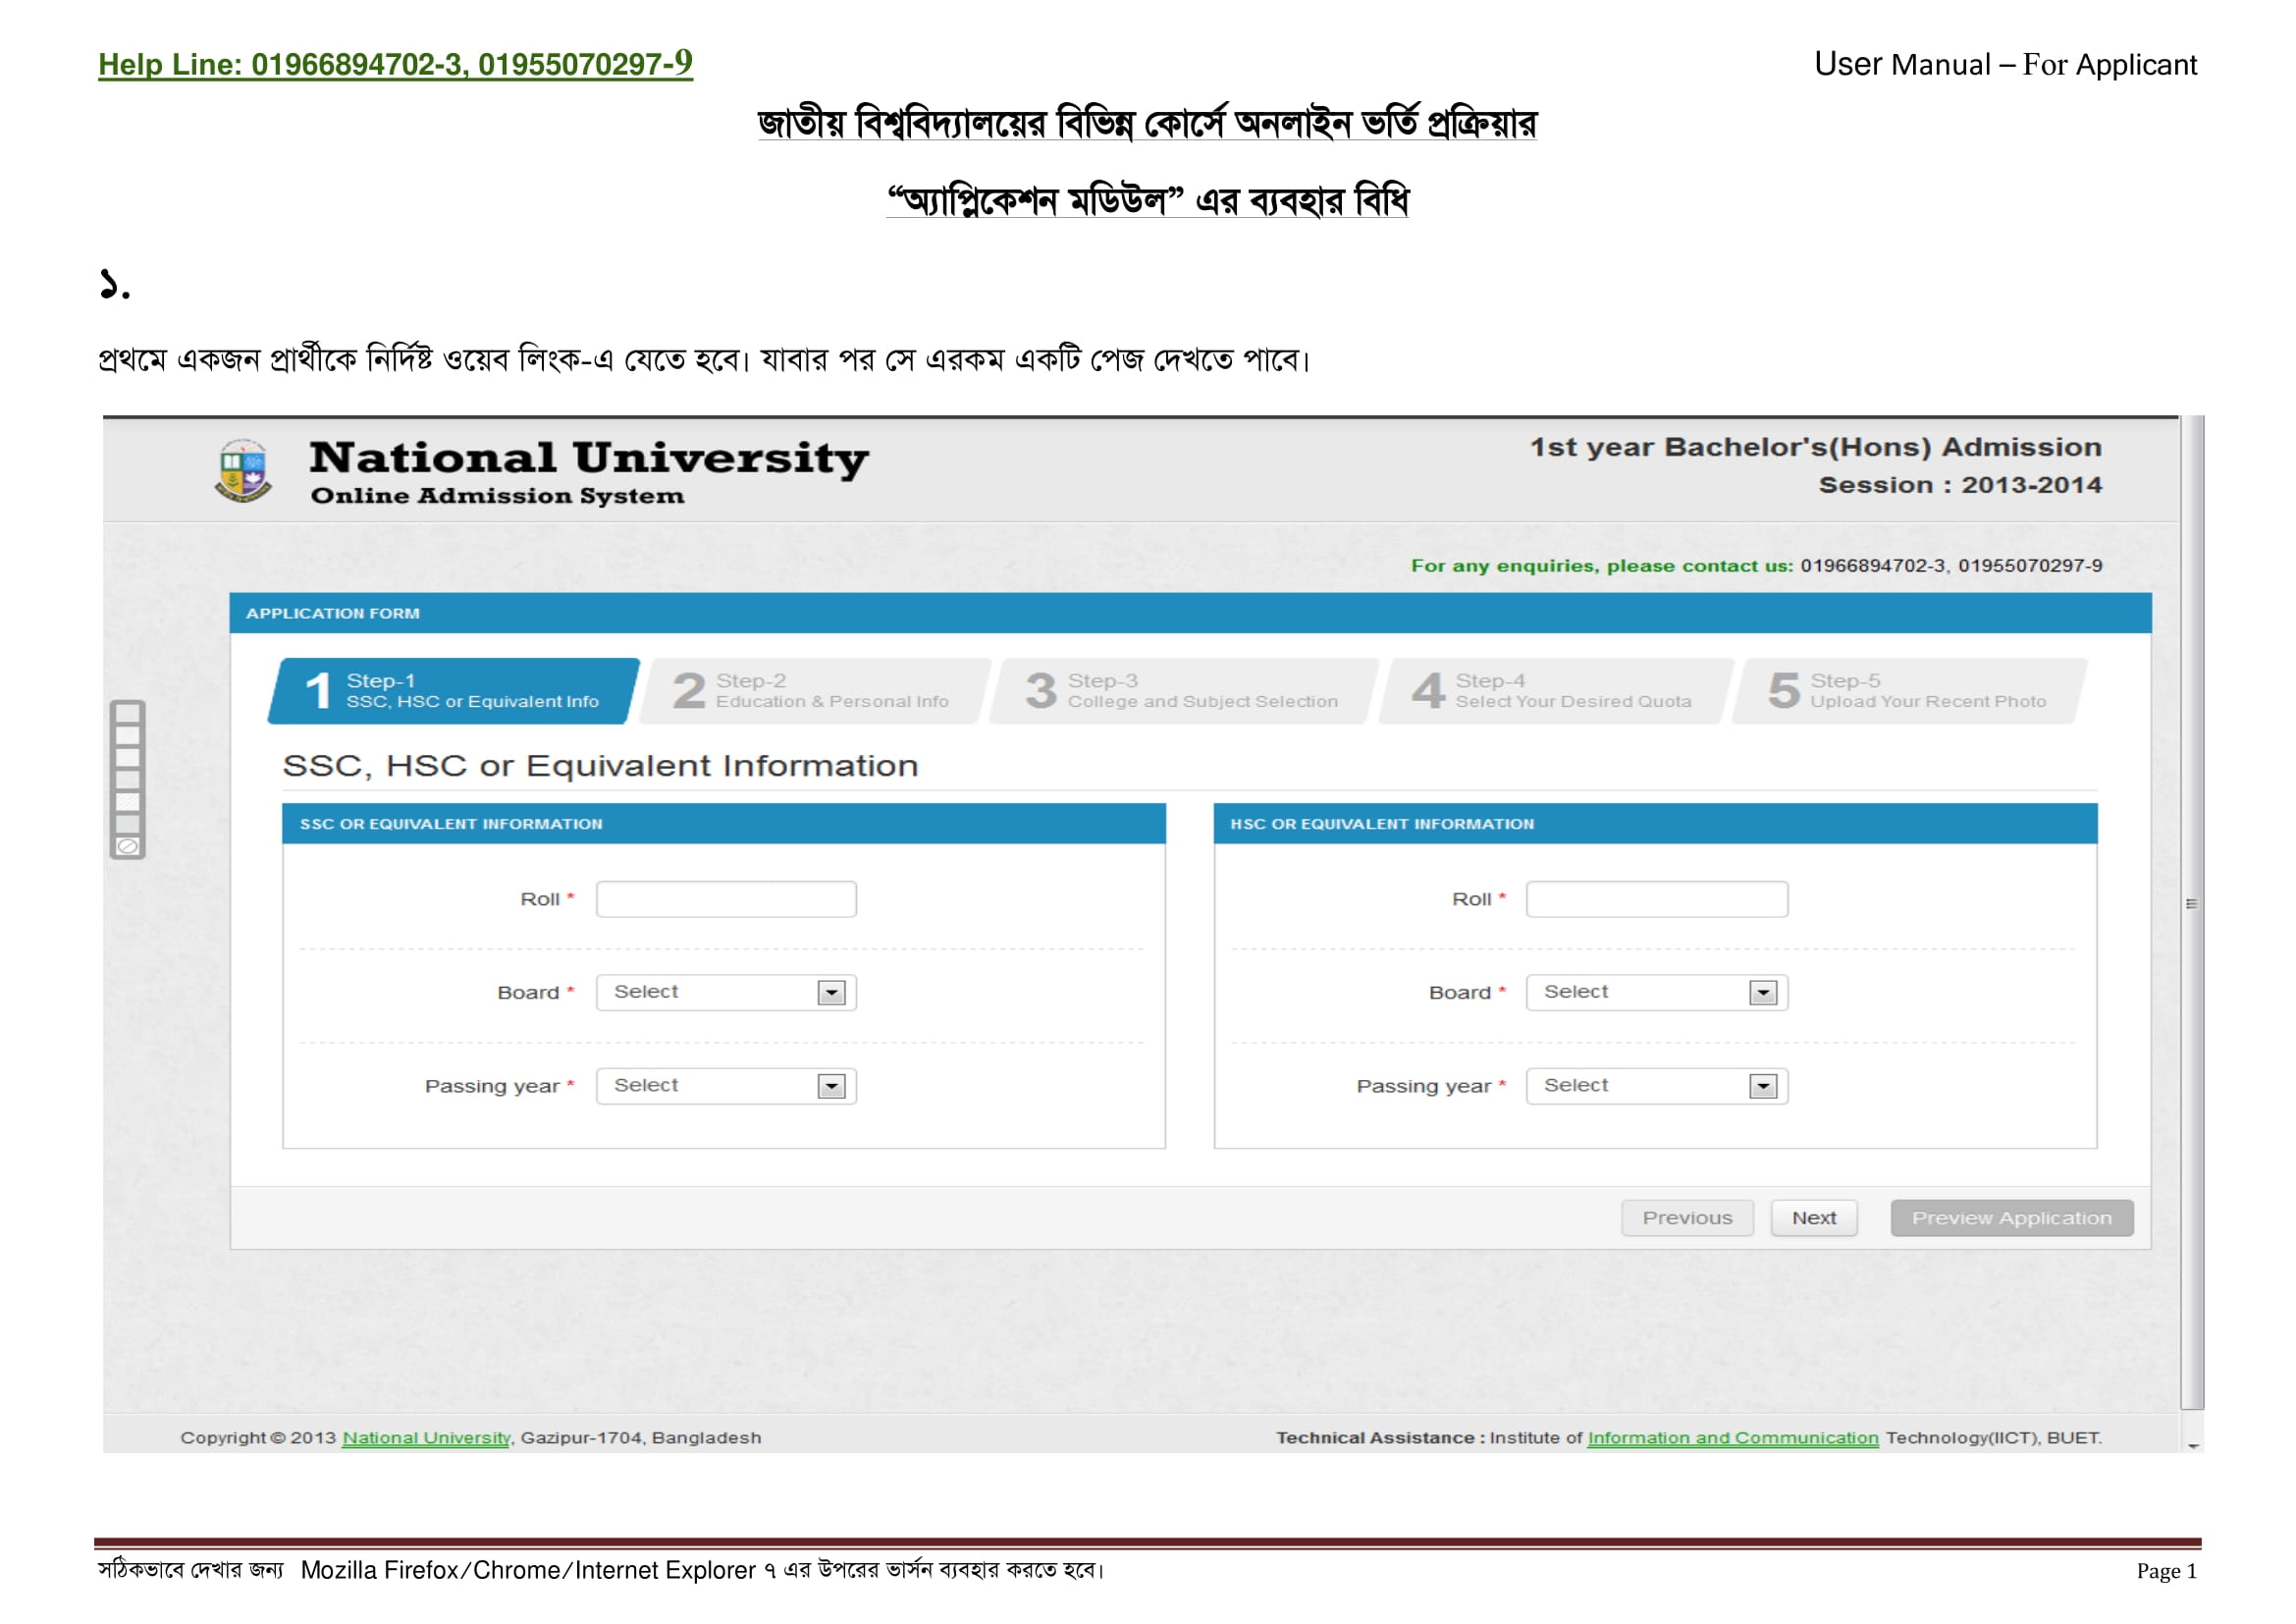Click the Help Line link at top
Screen dimensions: 2296x1624
coord(395,64)
